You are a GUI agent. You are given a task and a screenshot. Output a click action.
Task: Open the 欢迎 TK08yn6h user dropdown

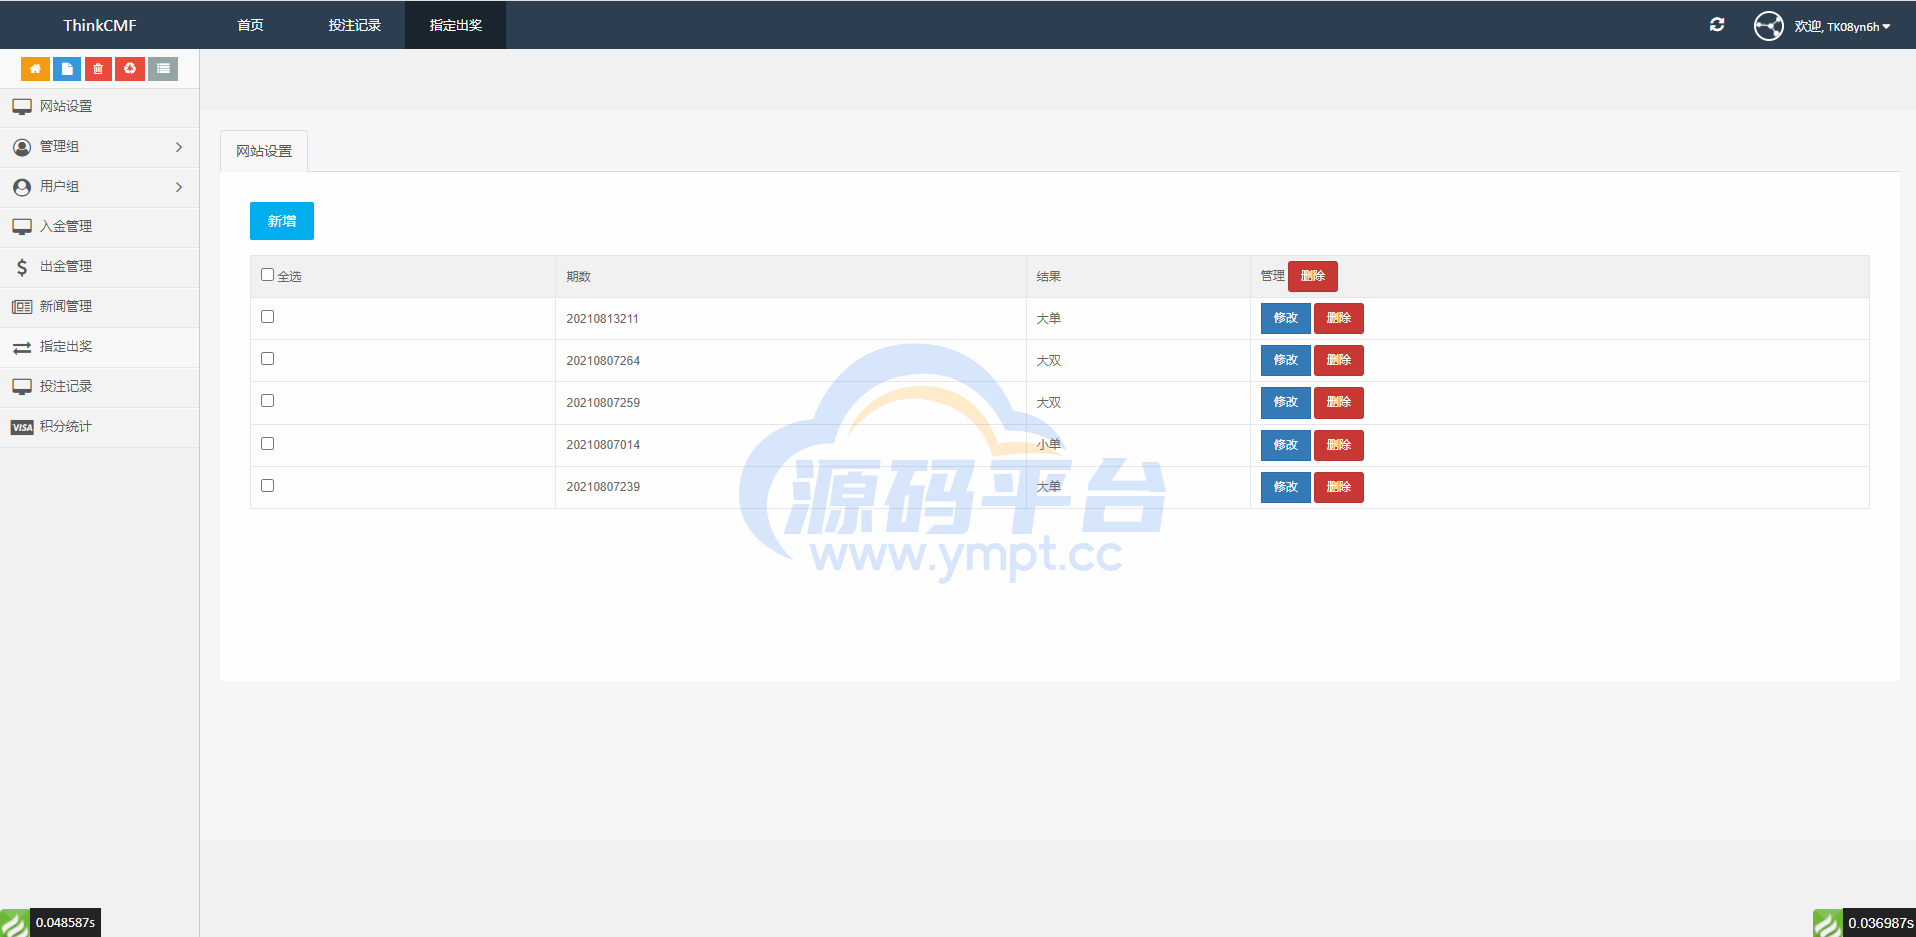1842,26
